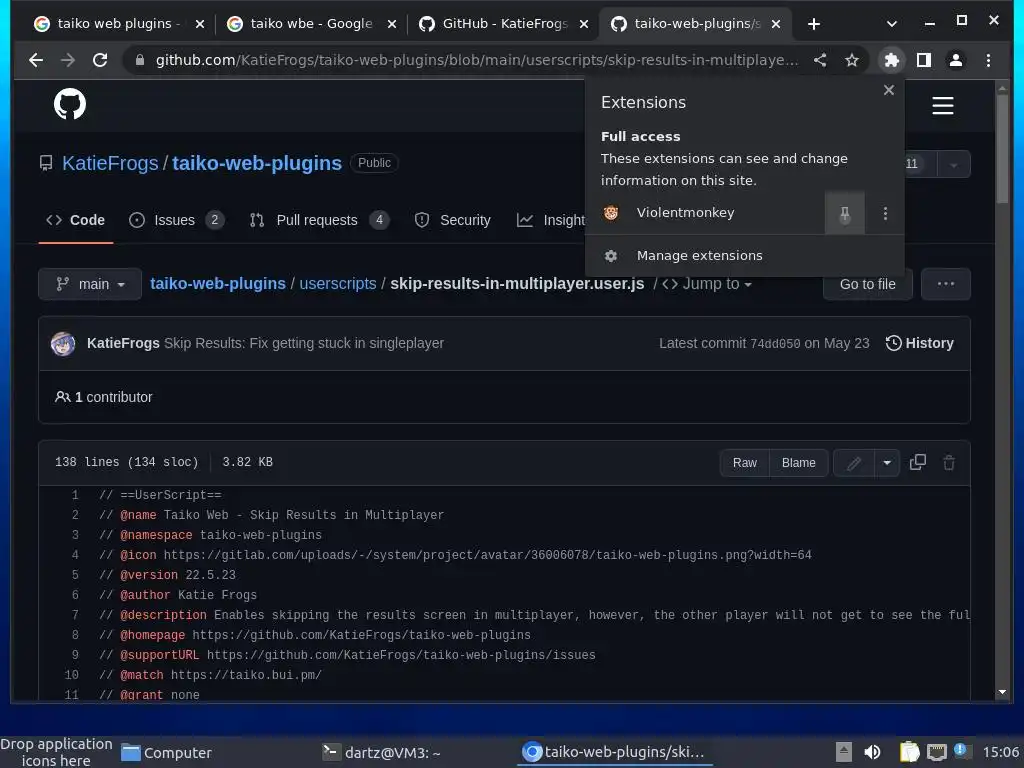Expand the edit options dropdown arrow

[x=887, y=463]
